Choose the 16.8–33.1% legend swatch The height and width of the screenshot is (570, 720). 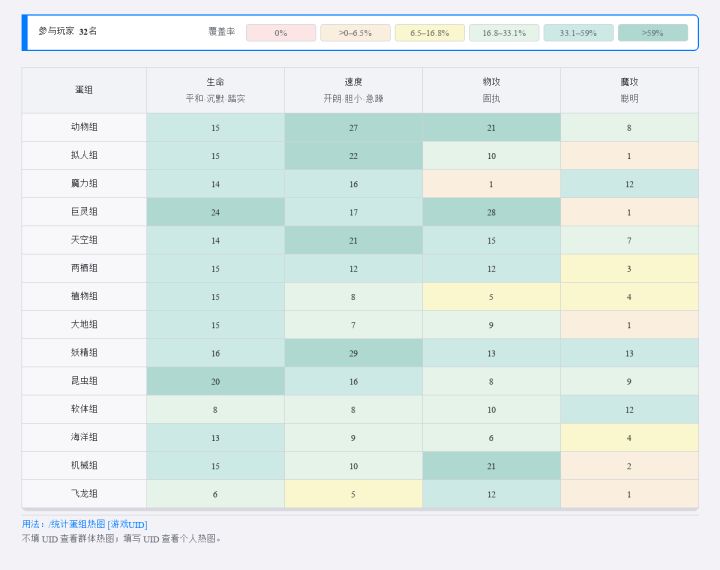pyautogui.click(x=504, y=33)
